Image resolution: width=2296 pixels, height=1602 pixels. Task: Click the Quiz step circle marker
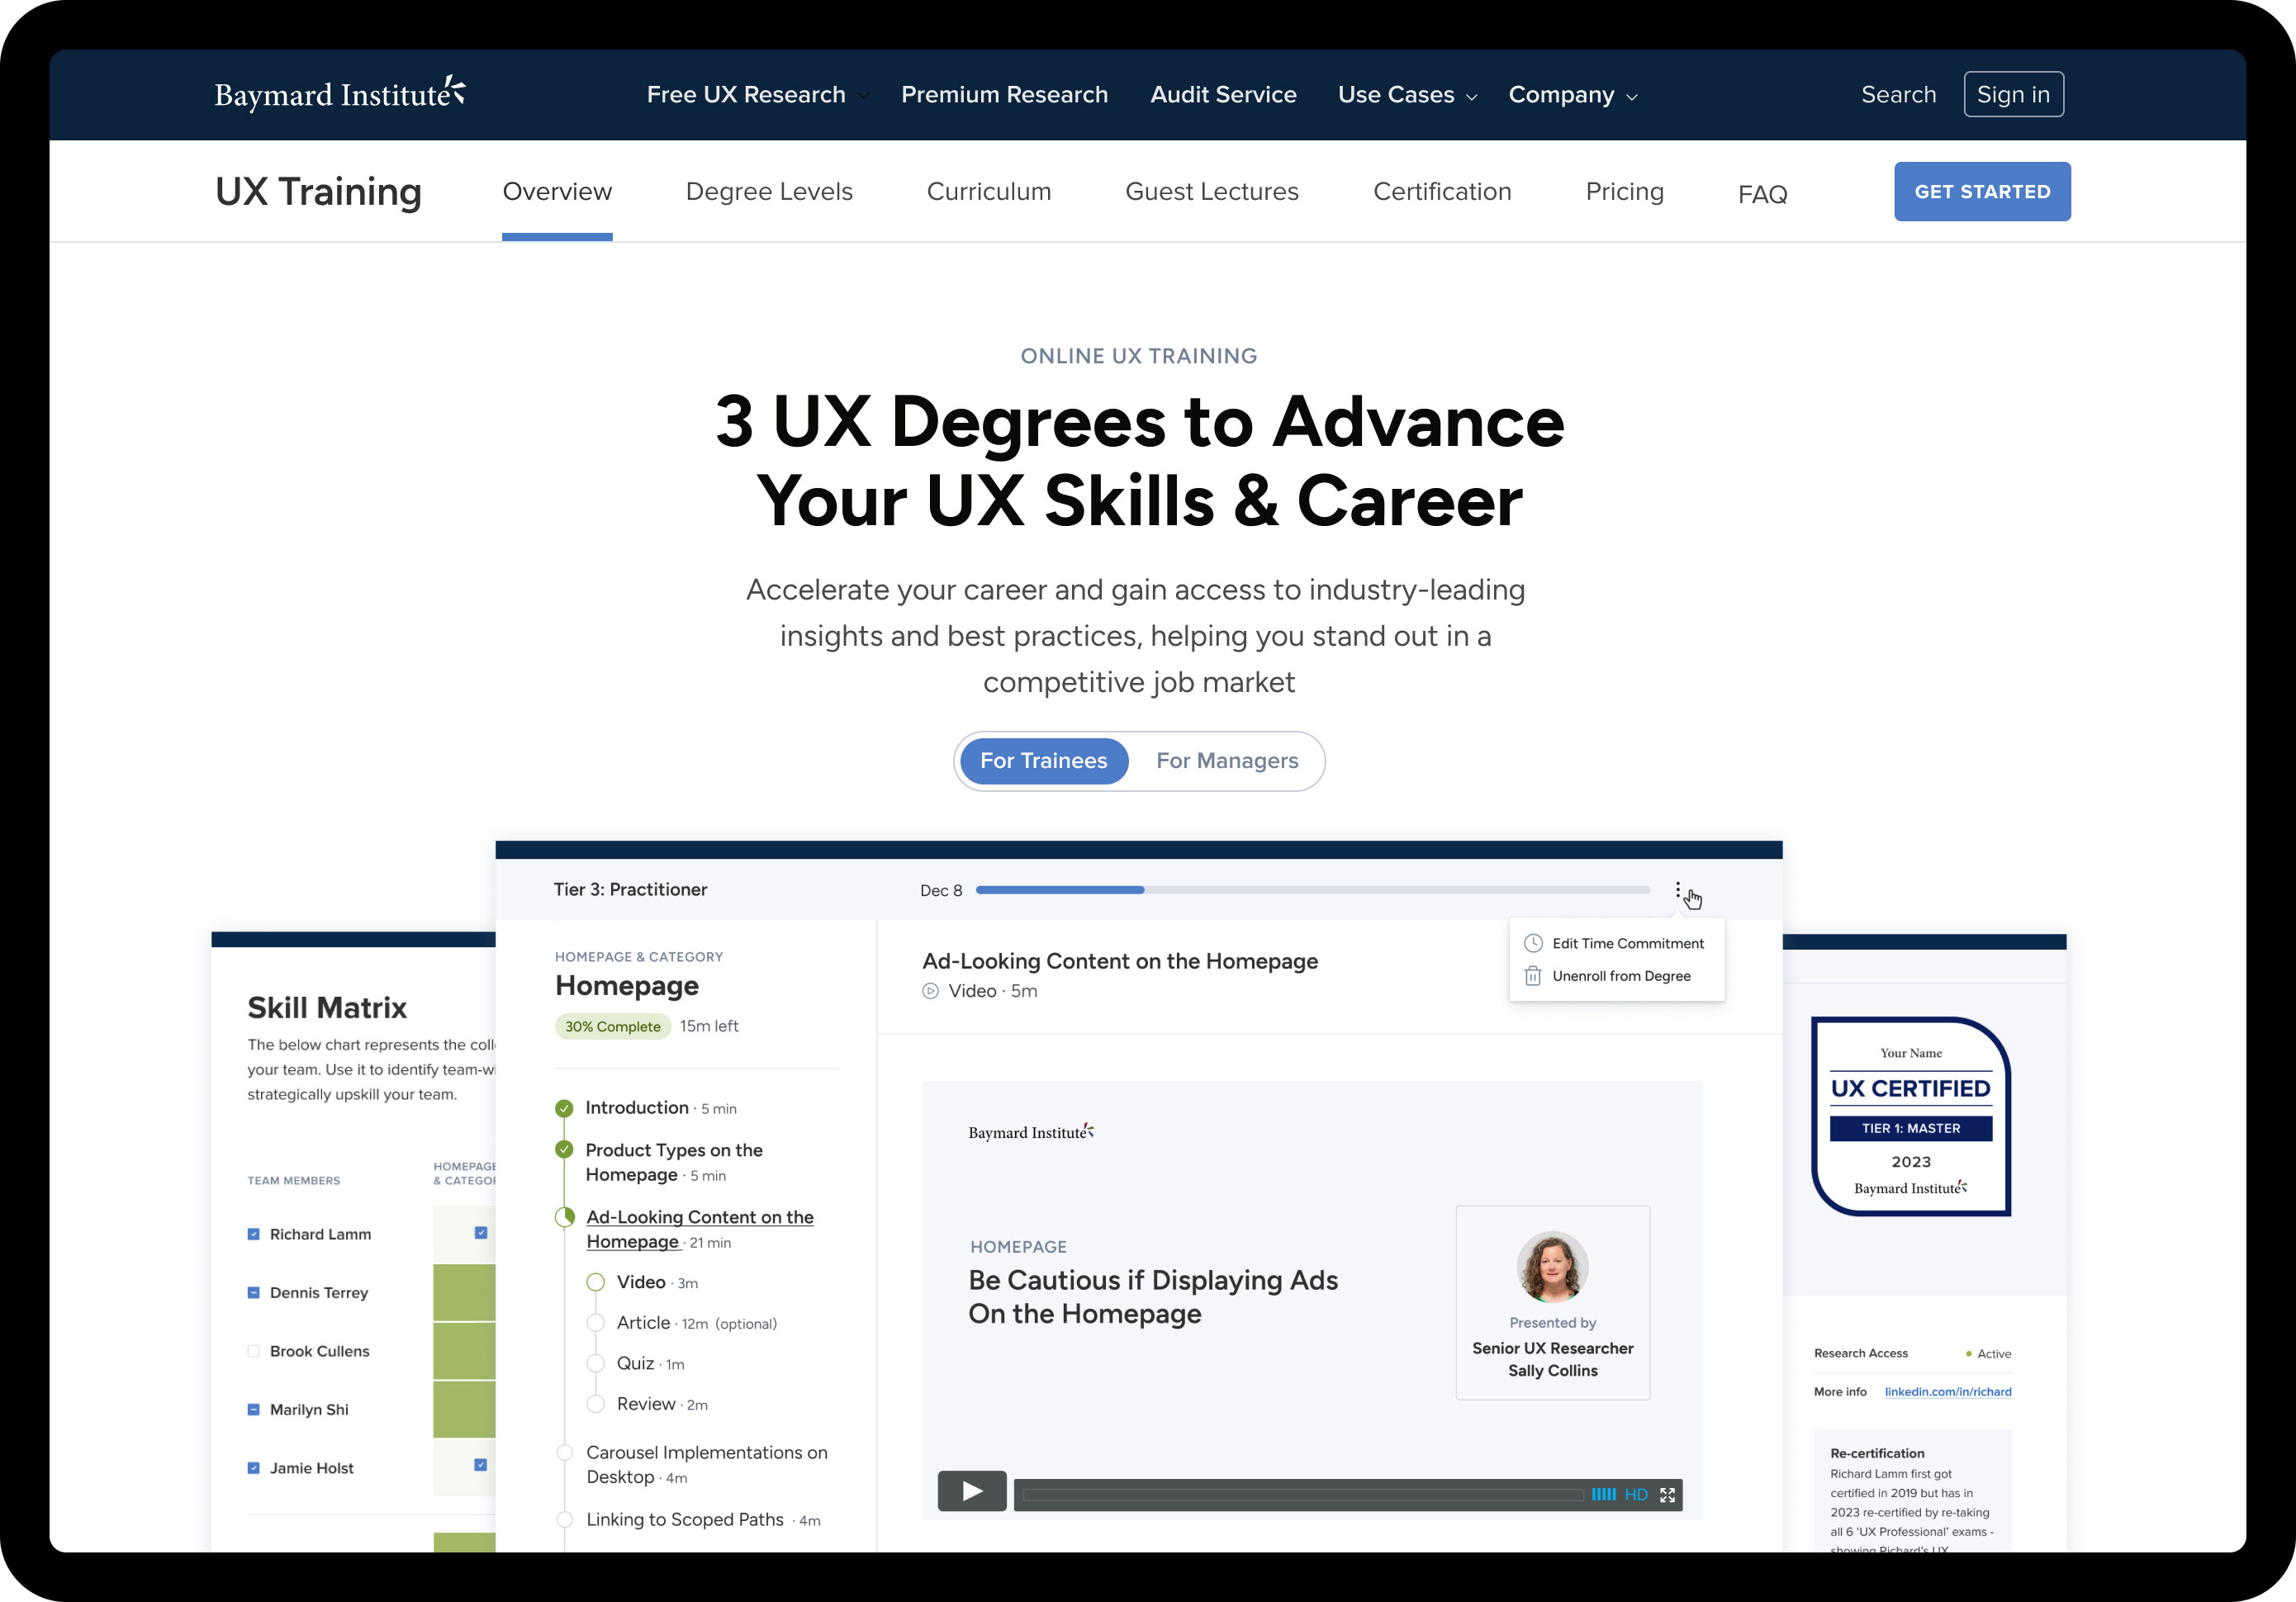point(595,1363)
